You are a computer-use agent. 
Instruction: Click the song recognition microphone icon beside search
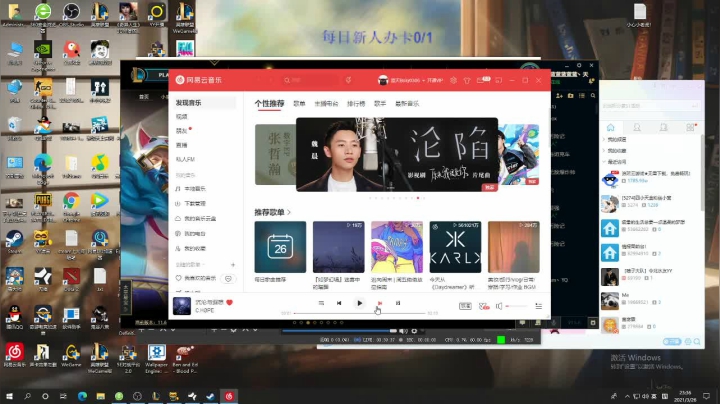point(348,80)
